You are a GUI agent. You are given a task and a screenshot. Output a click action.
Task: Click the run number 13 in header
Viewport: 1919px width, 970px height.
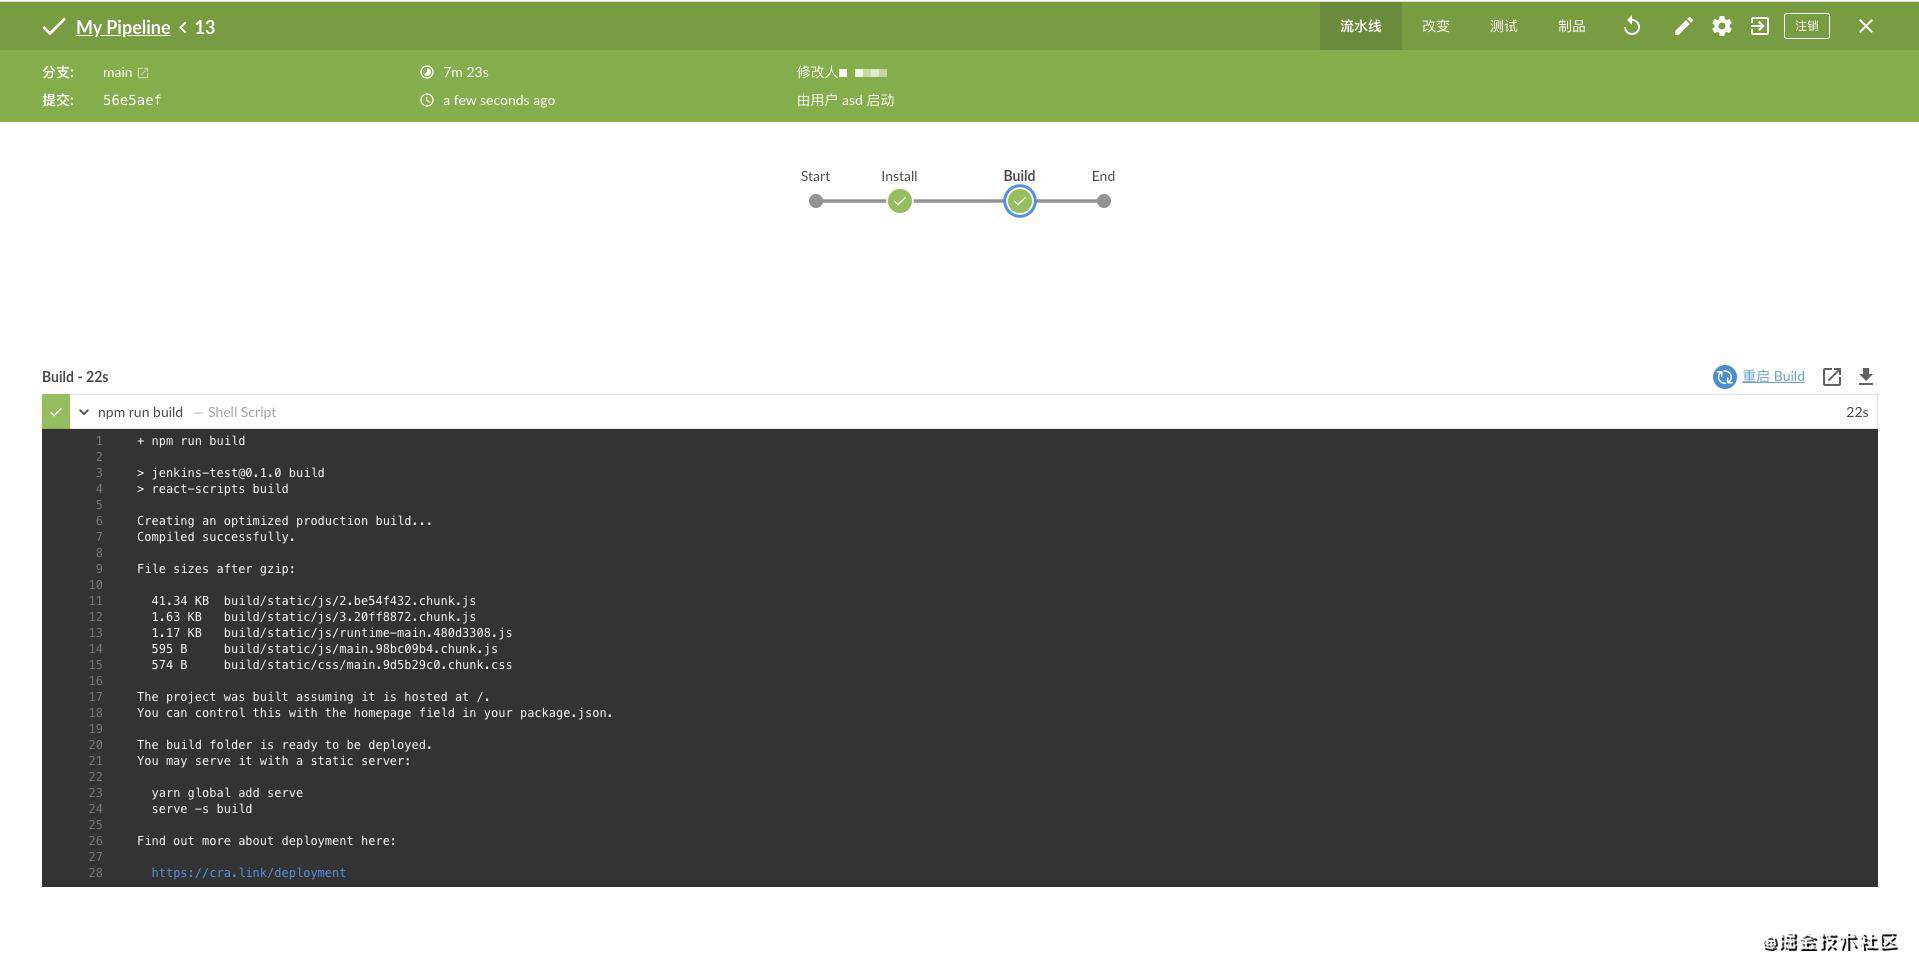205,27
